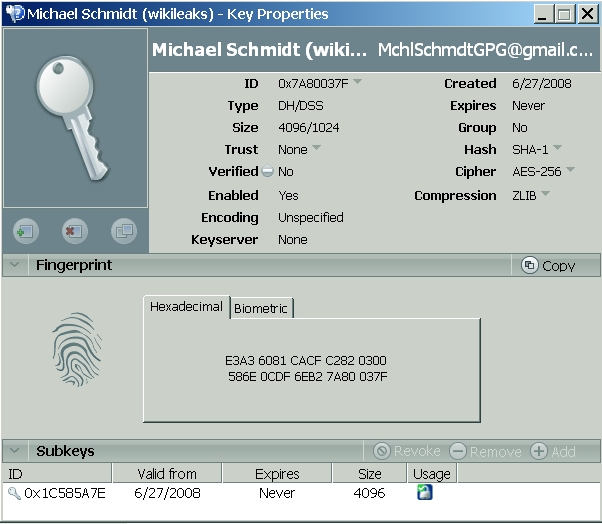Click fingerprint line starting 586E 0CDF
Screen dimensions: 602x524
(x=308, y=376)
